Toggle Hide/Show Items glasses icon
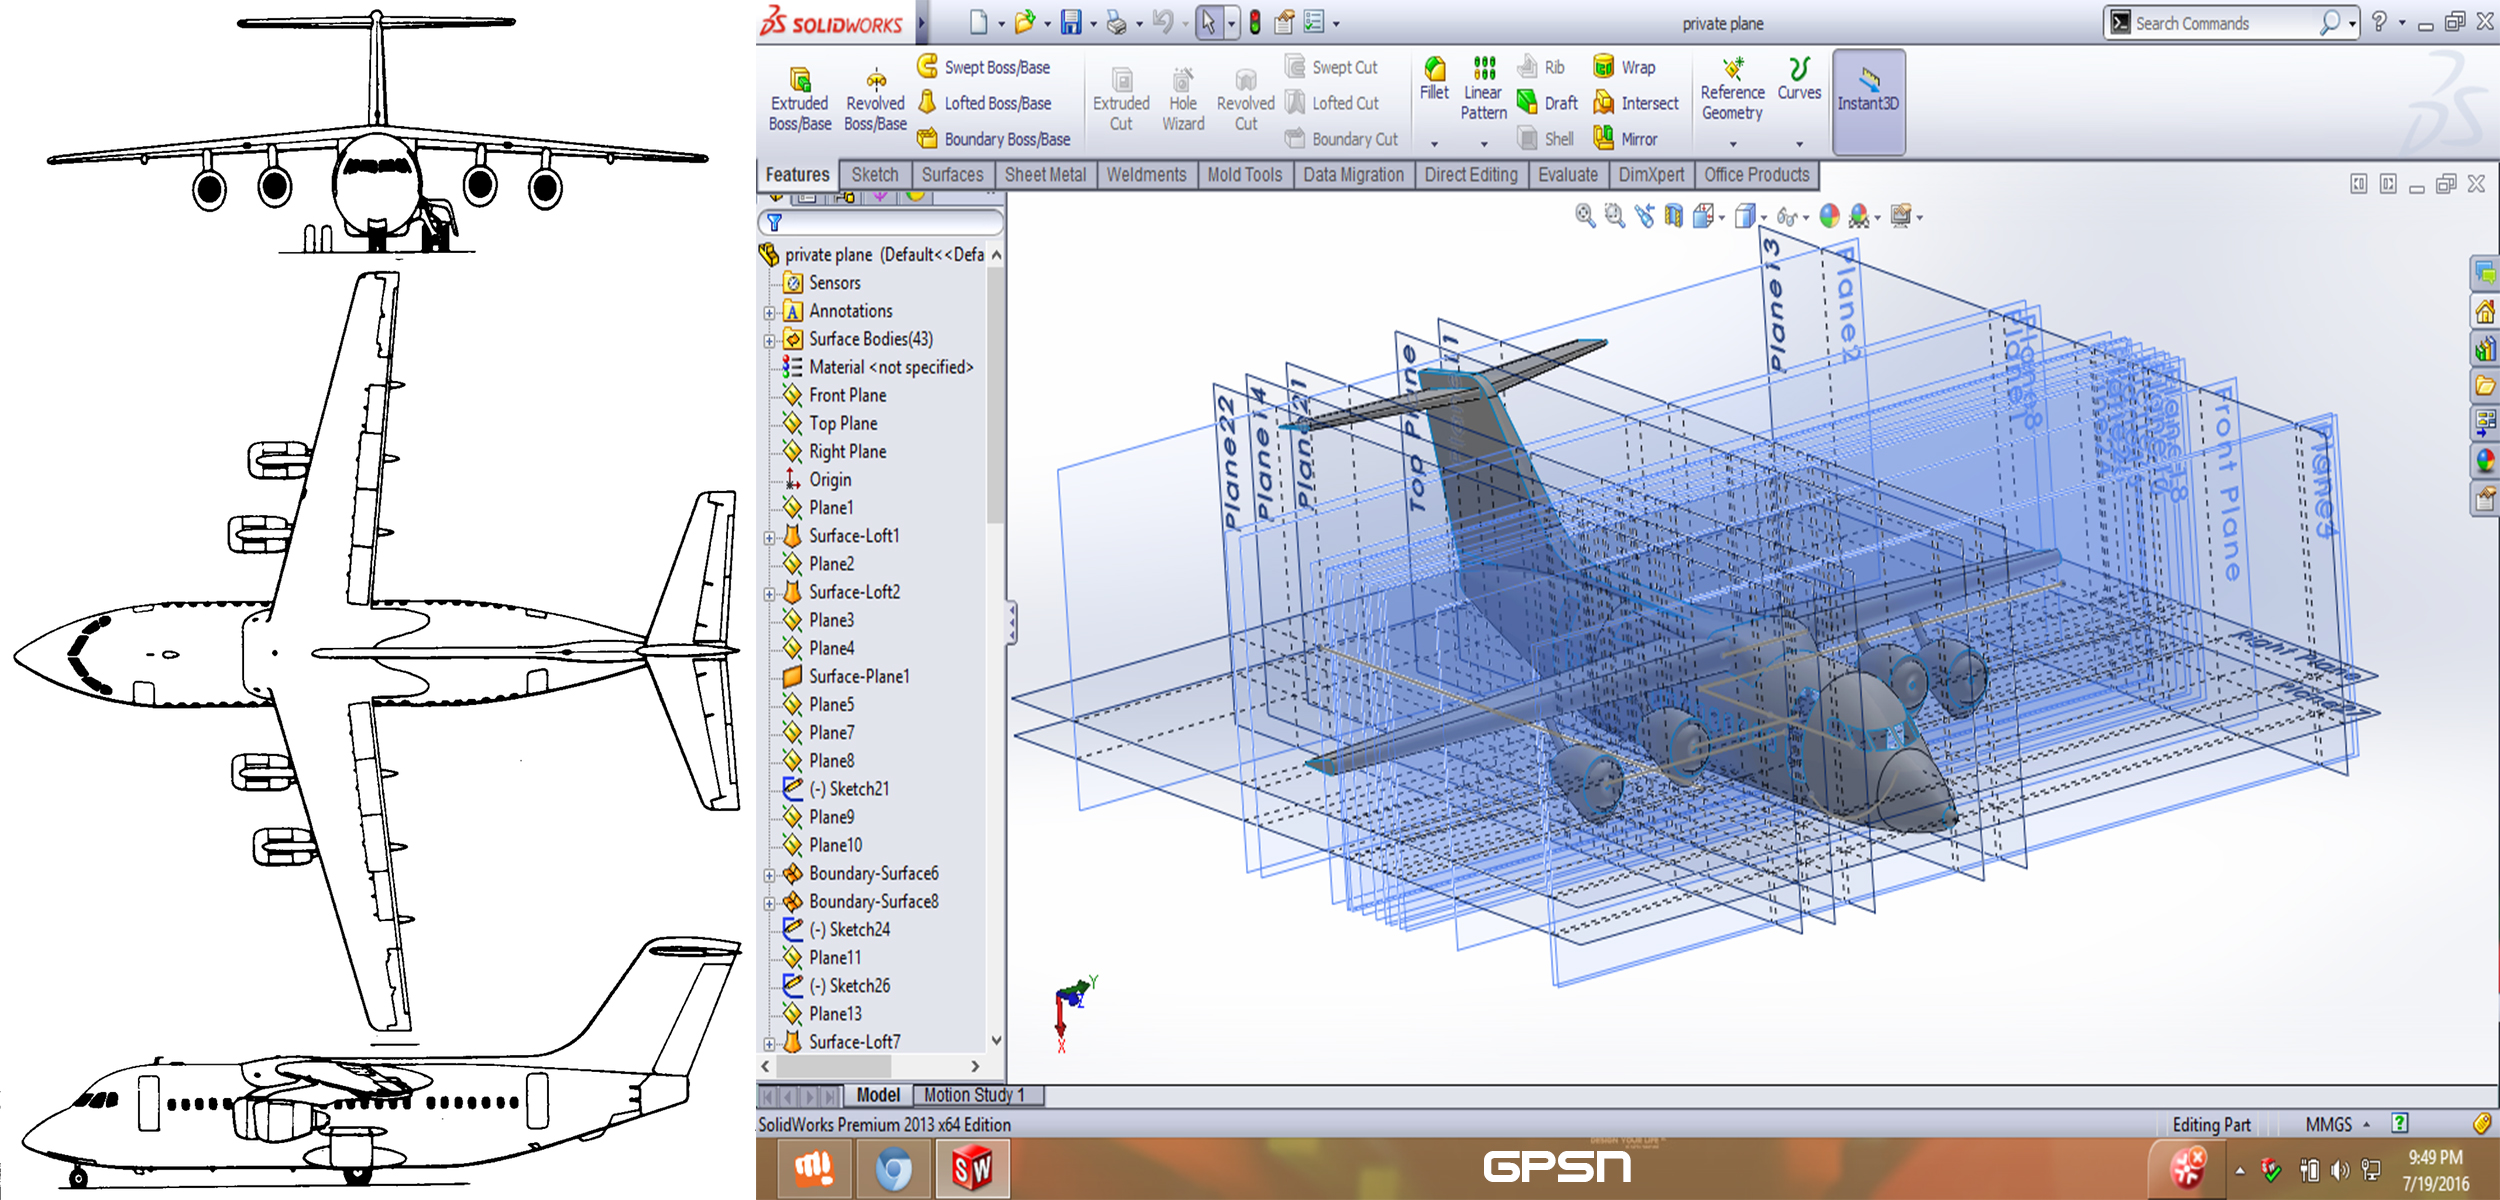The image size is (2500, 1200). coord(1786,216)
